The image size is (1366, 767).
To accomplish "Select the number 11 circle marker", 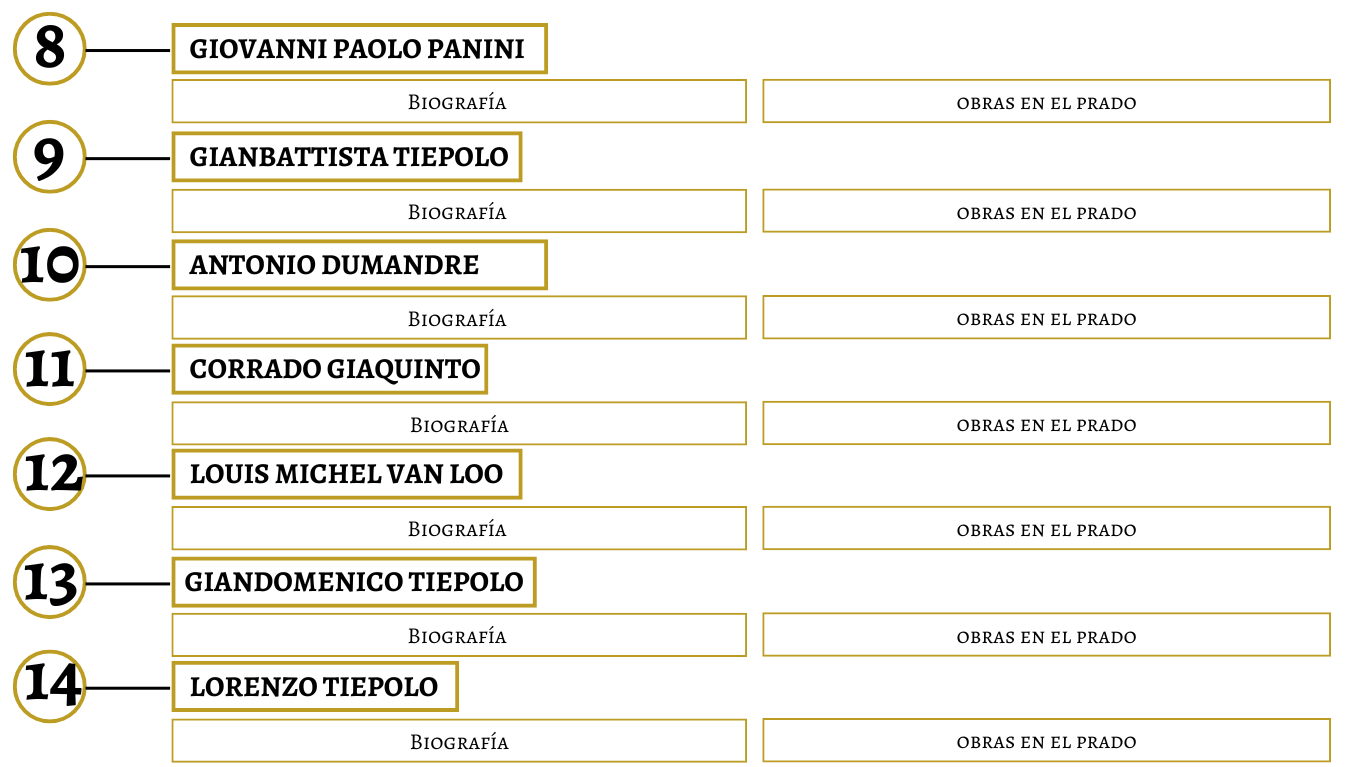I will [x=49, y=369].
